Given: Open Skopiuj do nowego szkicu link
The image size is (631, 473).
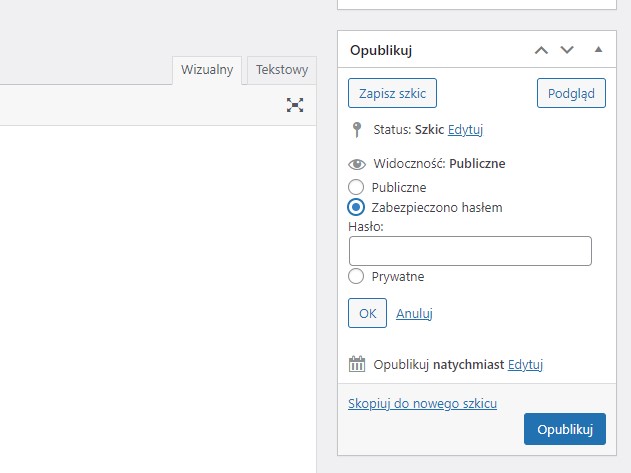Looking at the screenshot, I should pos(422,403).
